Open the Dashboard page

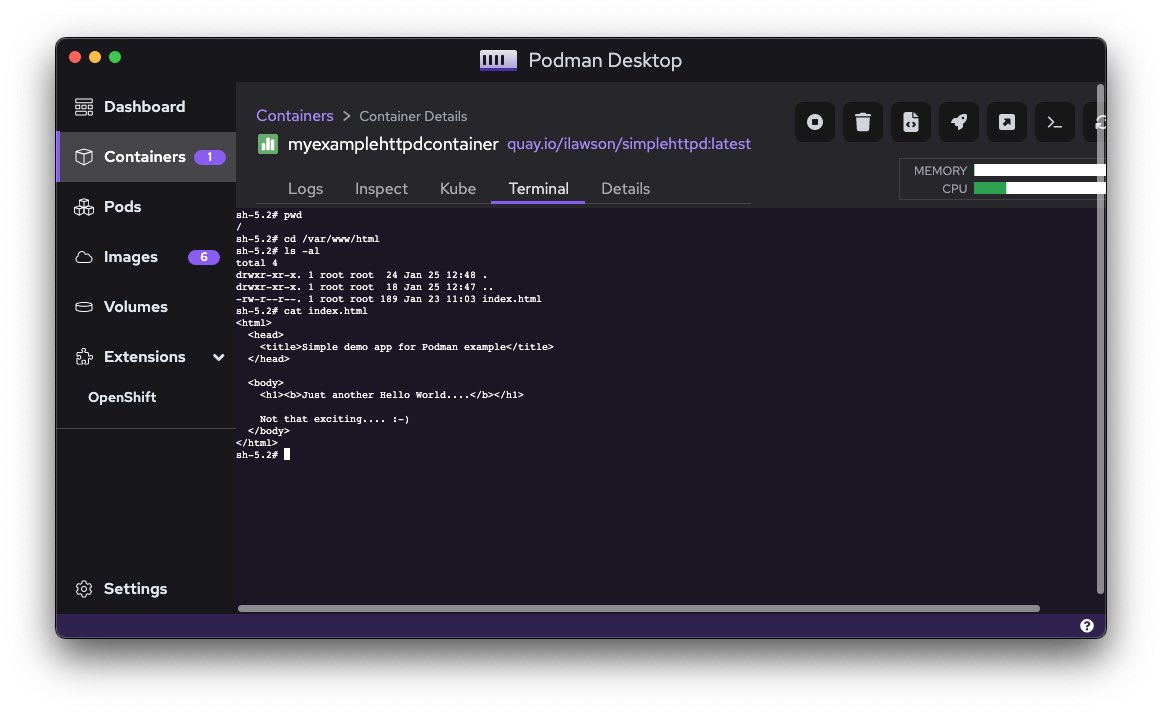144,107
